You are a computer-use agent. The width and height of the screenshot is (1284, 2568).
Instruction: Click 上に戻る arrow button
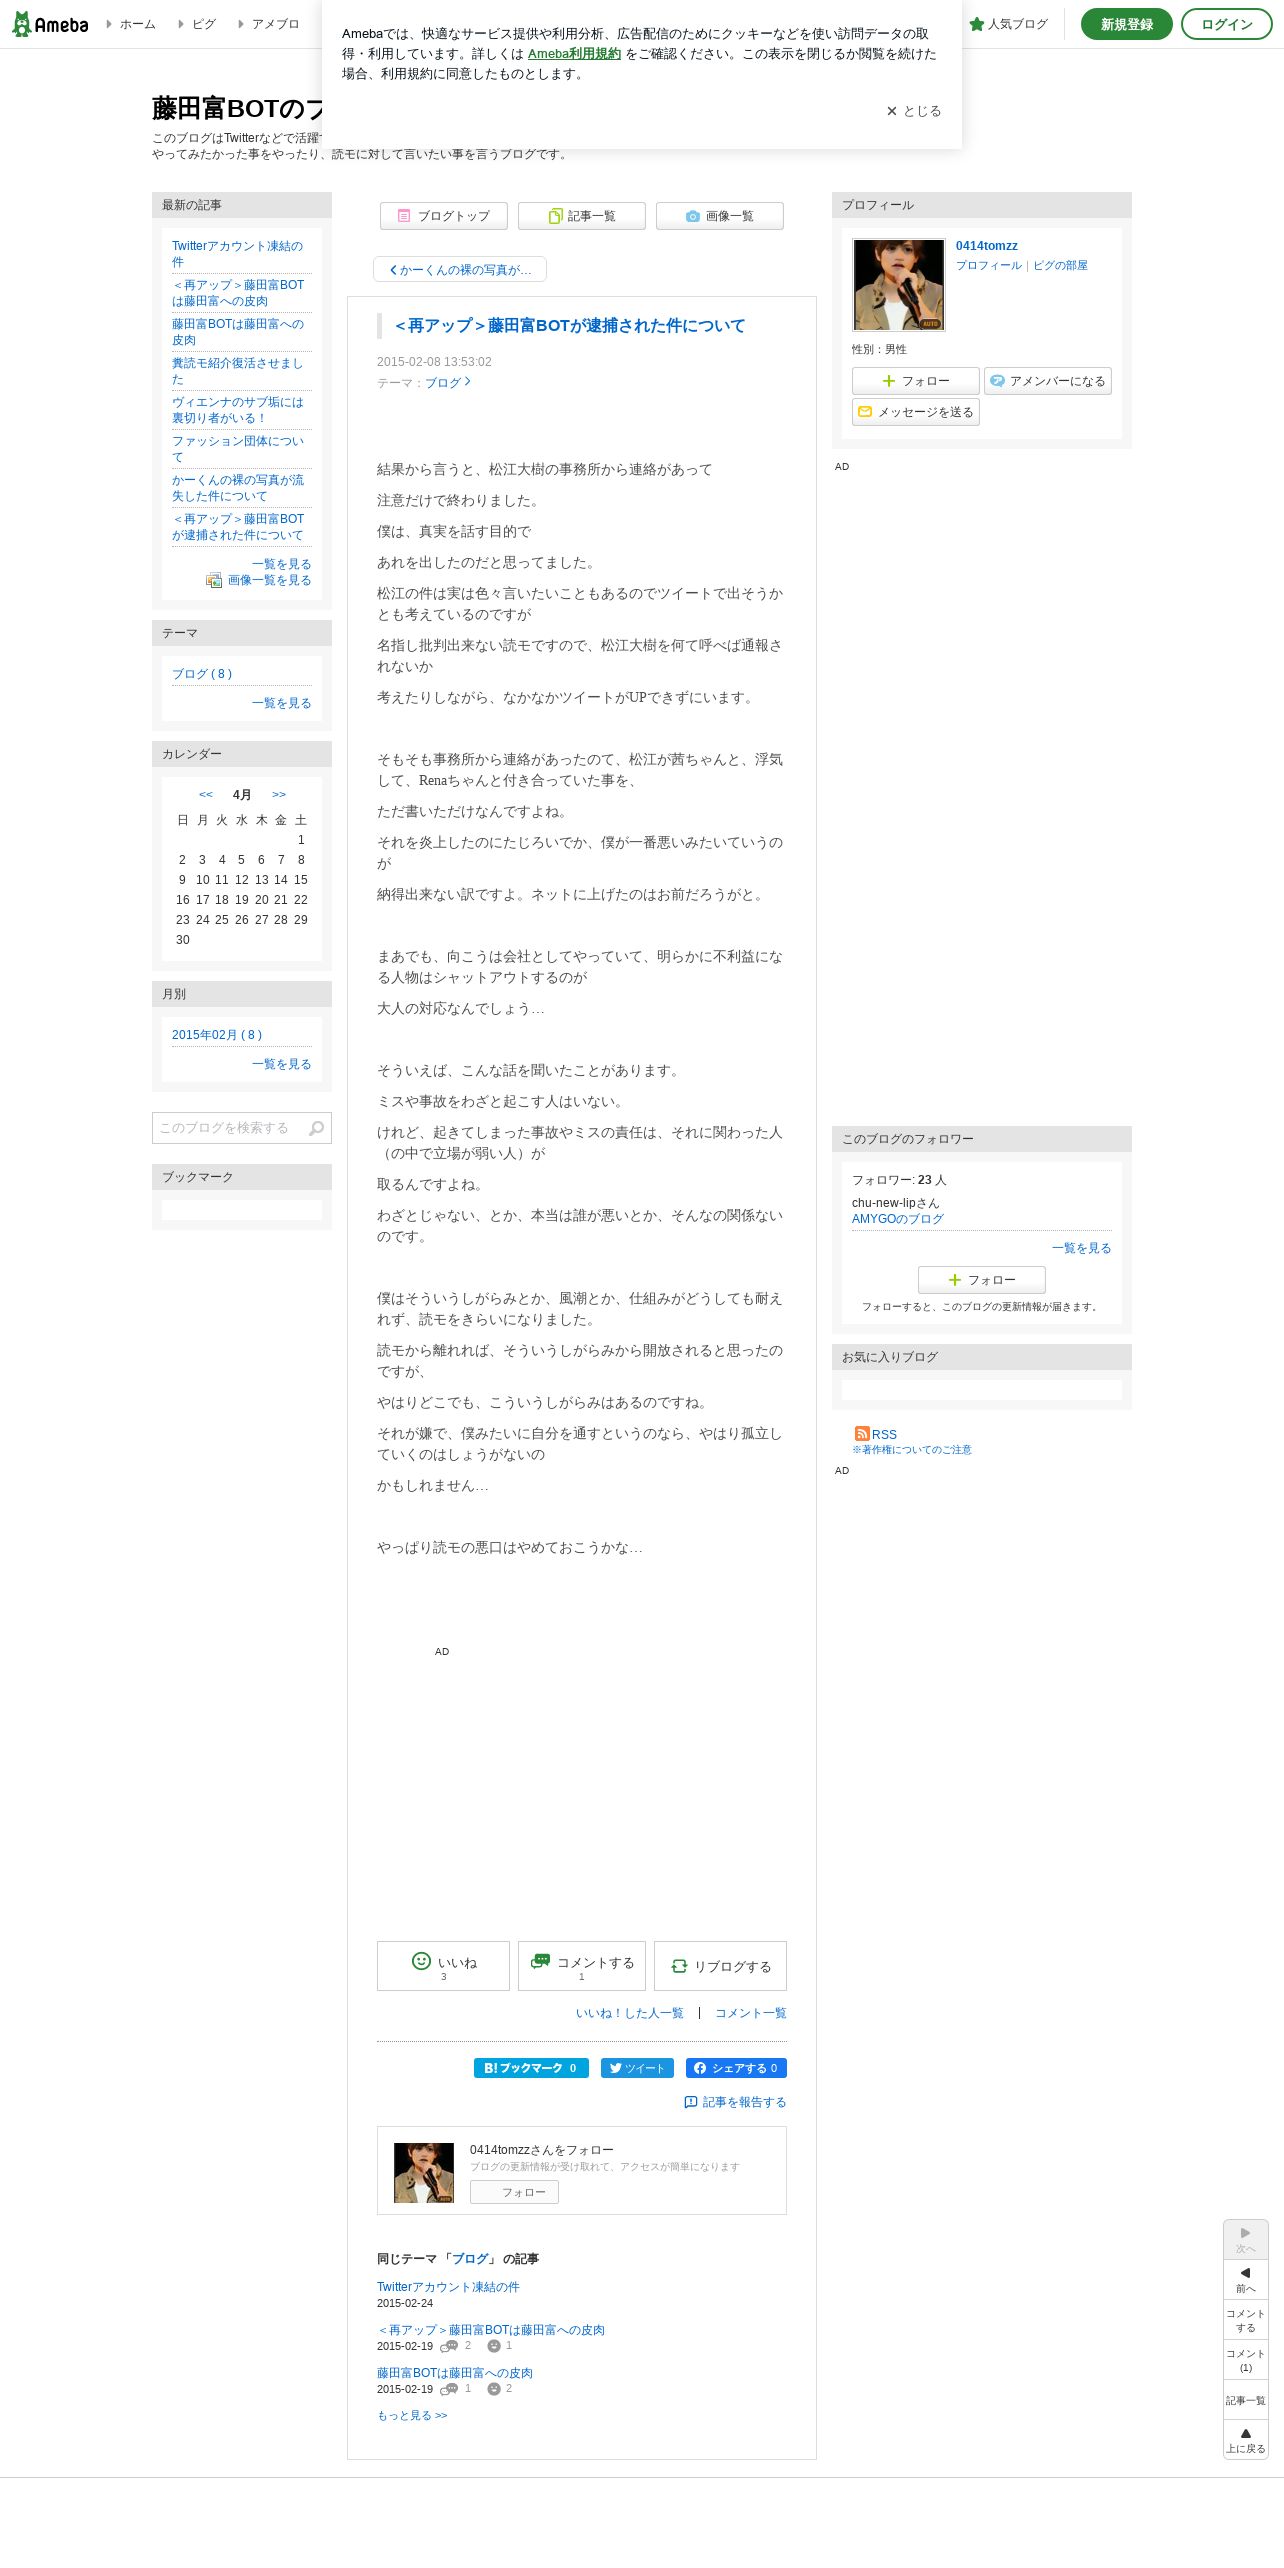pyautogui.click(x=1245, y=2440)
